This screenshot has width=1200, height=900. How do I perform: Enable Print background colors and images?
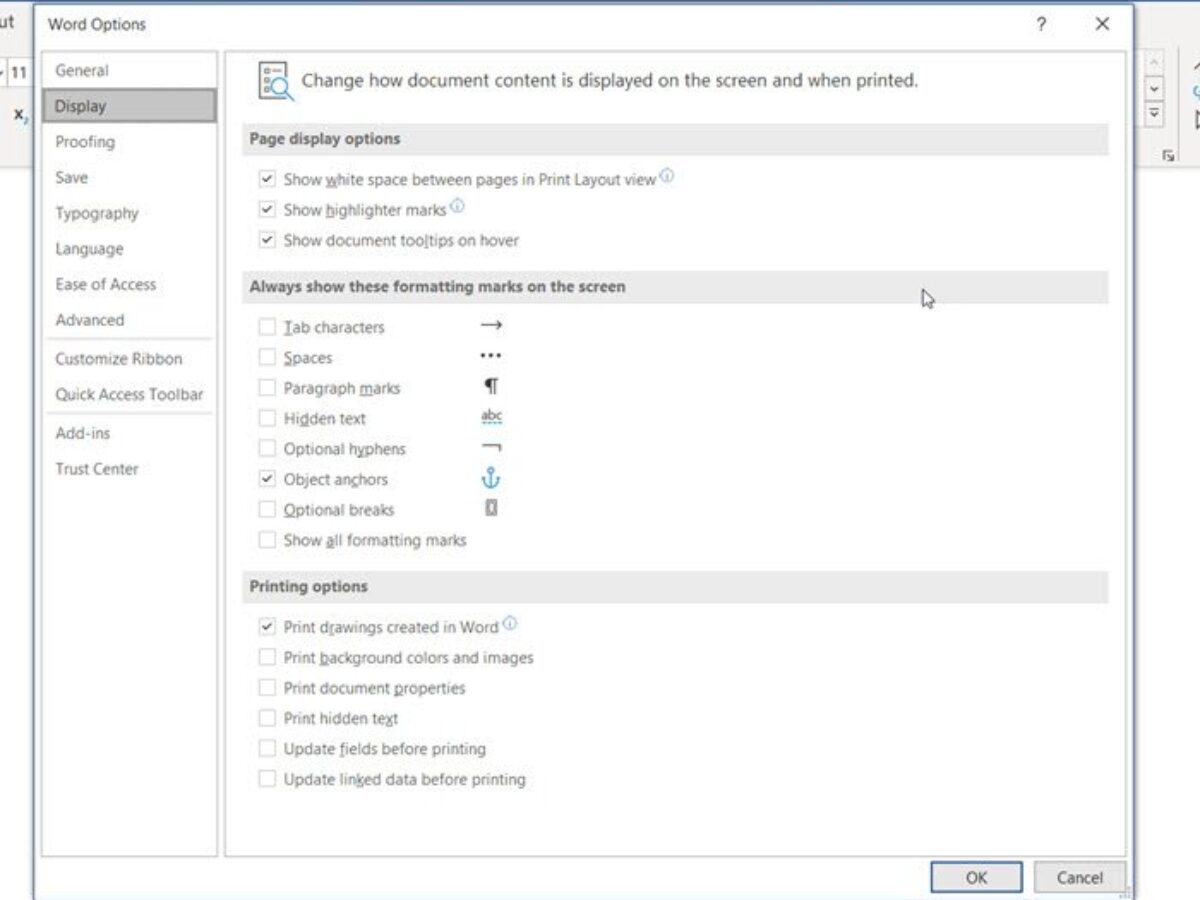(x=267, y=657)
